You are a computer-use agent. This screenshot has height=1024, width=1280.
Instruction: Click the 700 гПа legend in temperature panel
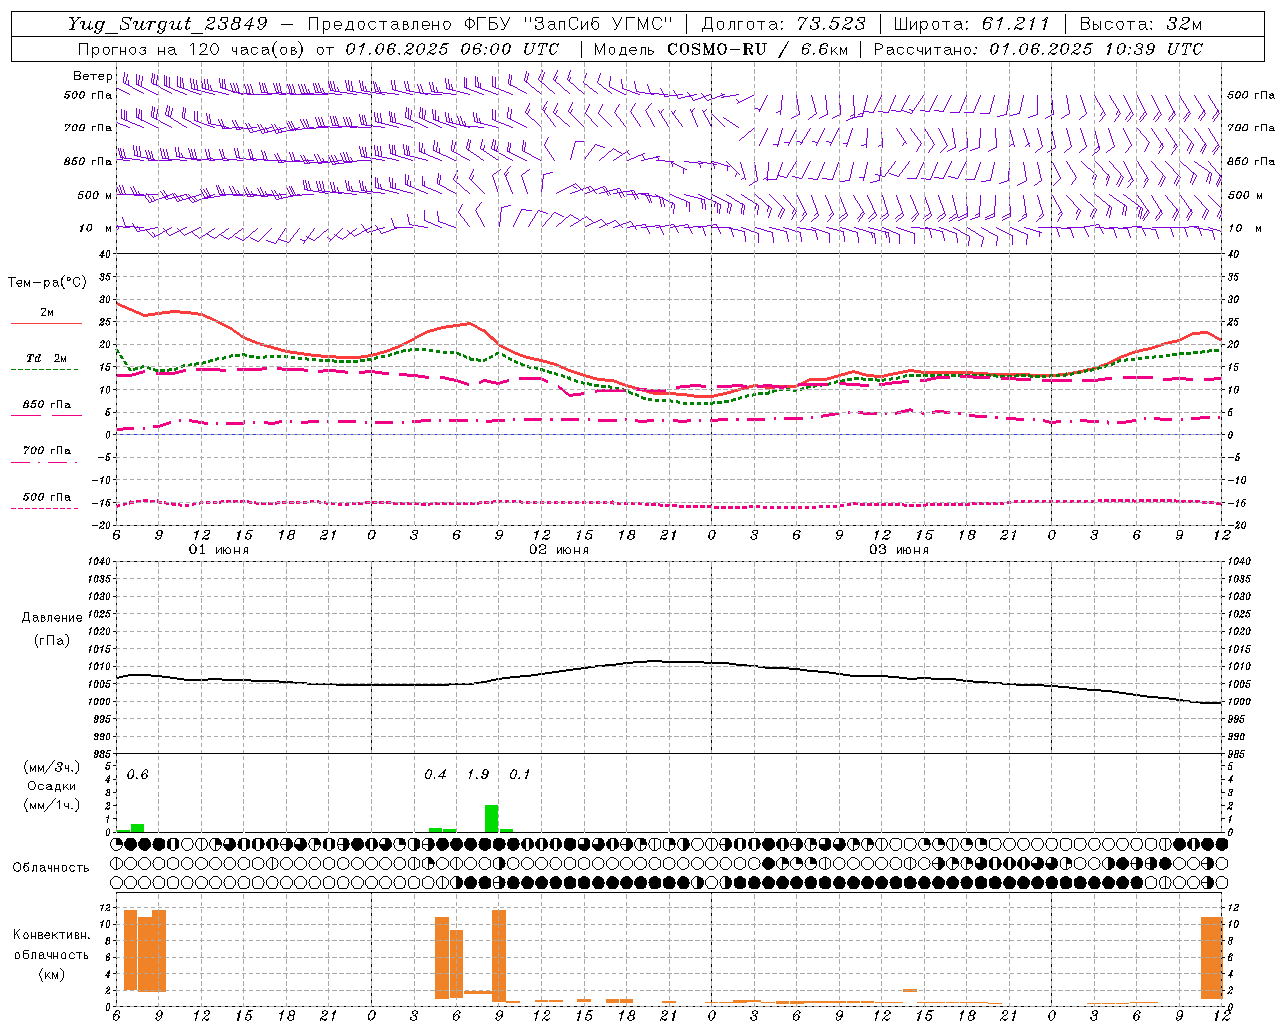[46, 450]
